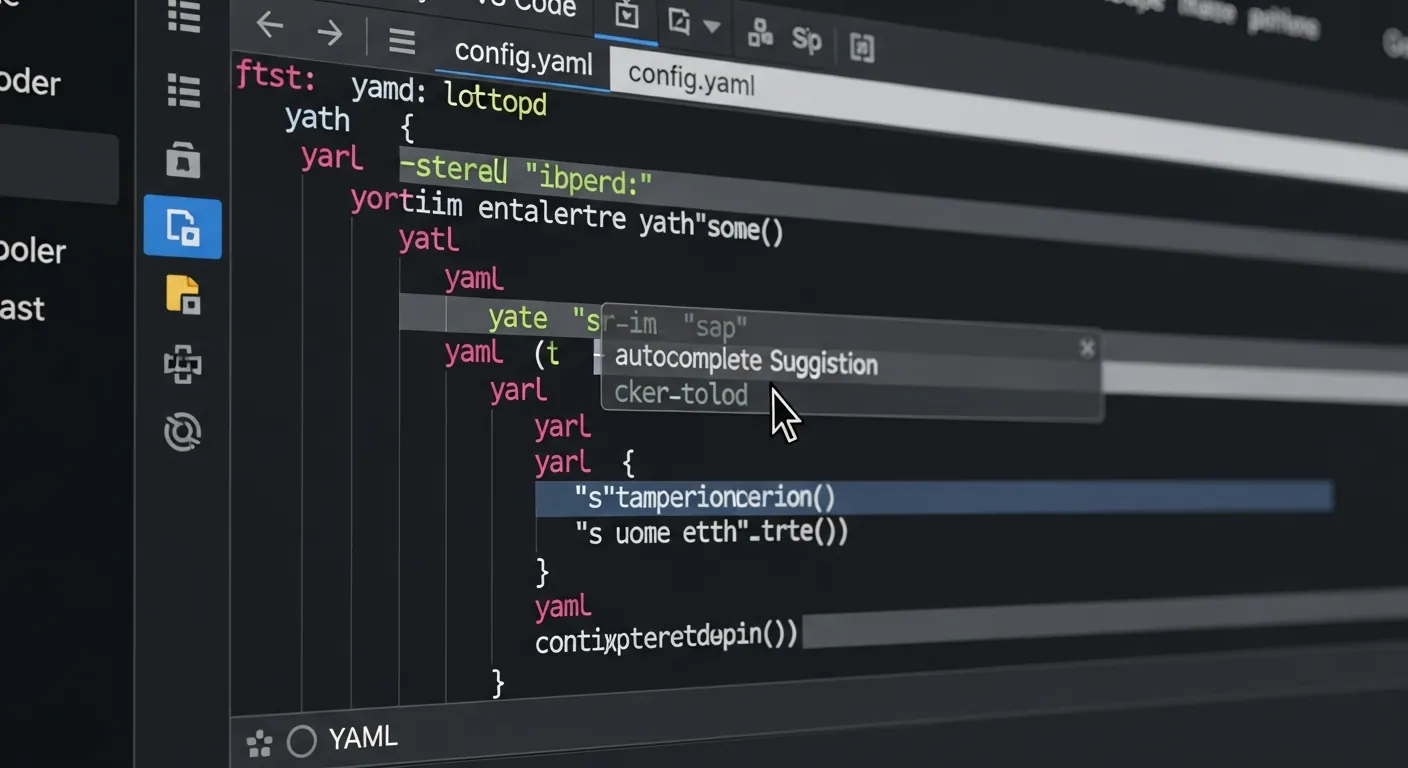Switch to the config.yaml tab
Screen dimensions: 1408x768
pyautogui.click(x=522, y=62)
